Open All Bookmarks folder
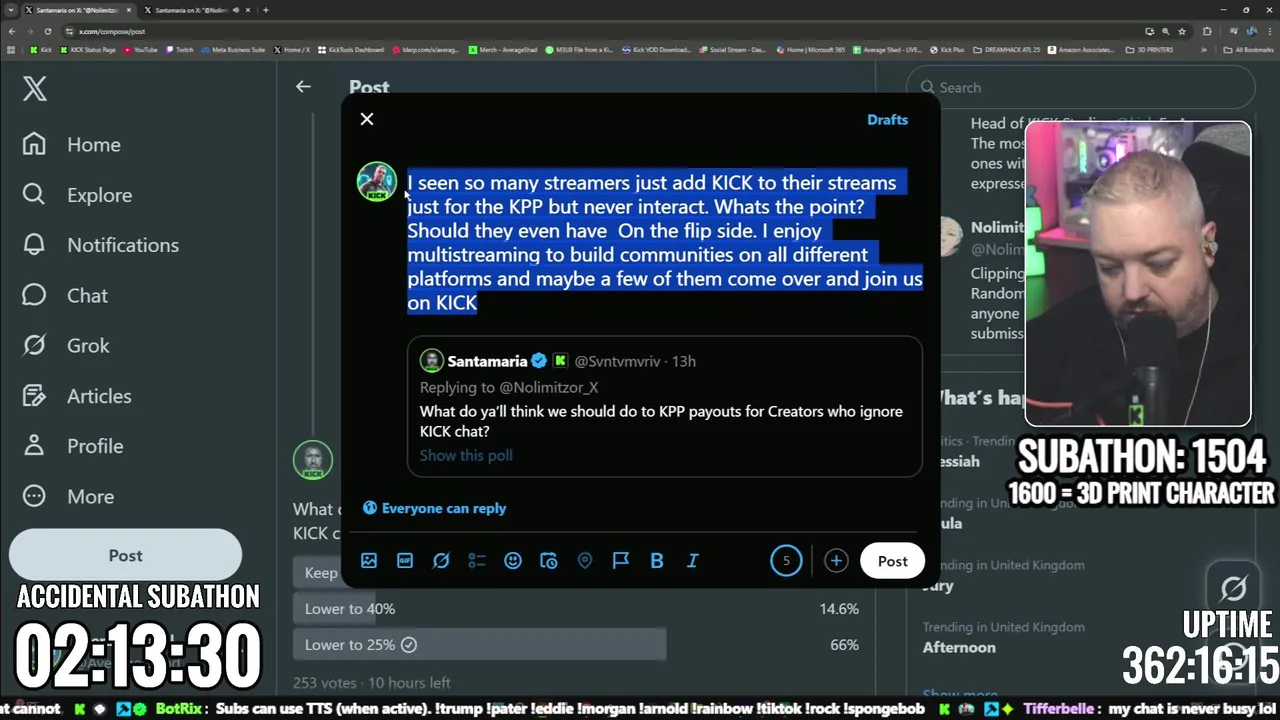The width and height of the screenshot is (1280, 720). pyautogui.click(x=1249, y=49)
